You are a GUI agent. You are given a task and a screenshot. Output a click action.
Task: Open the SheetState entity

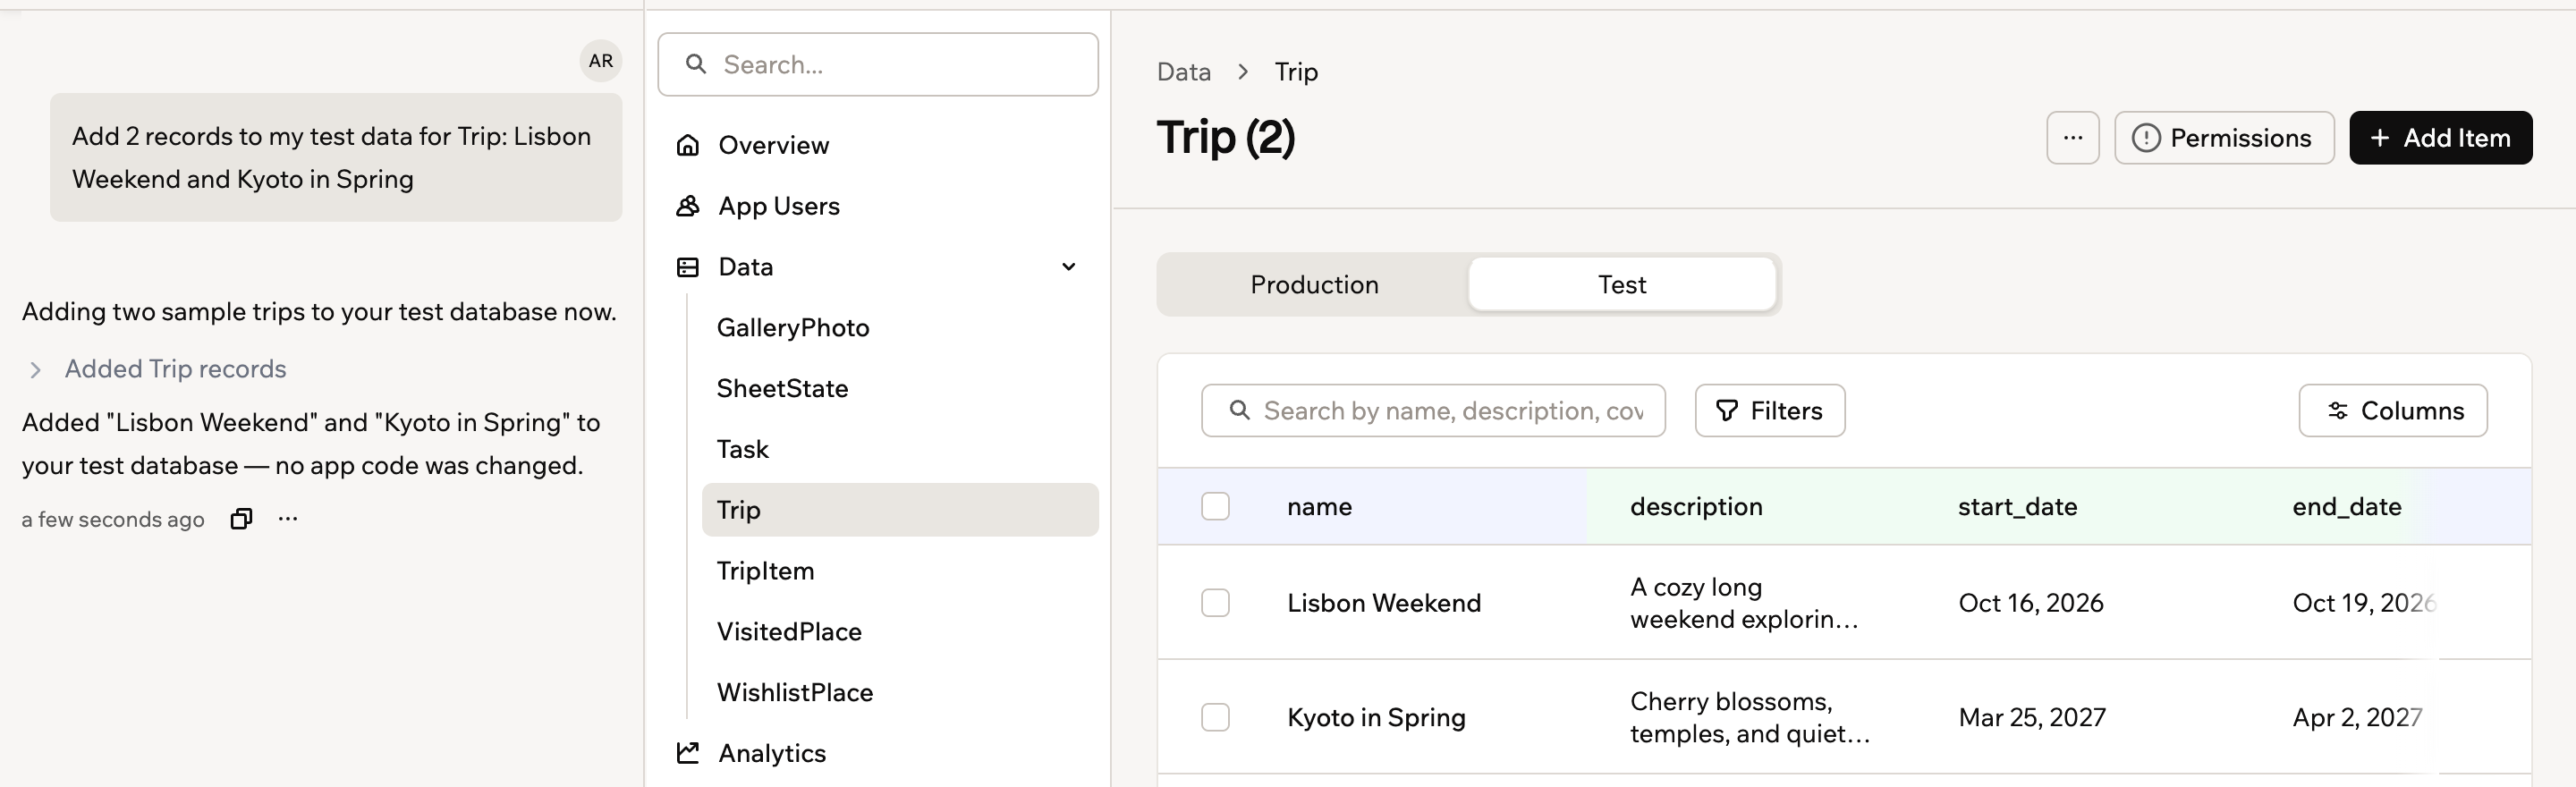coord(900,389)
